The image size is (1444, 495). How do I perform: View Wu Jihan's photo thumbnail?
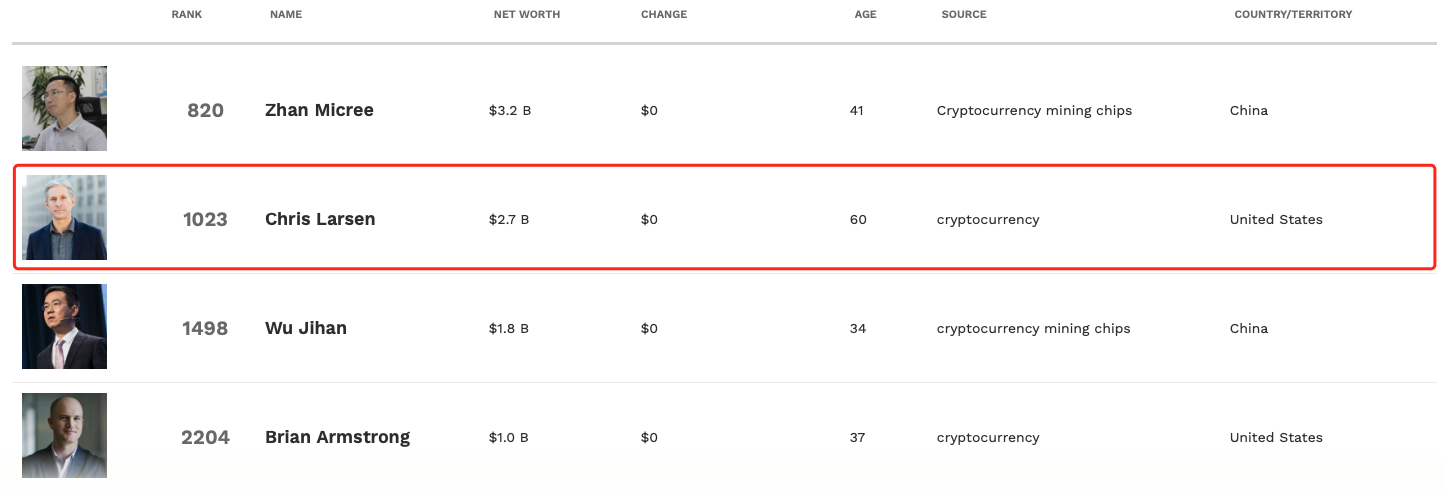[x=64, y=326]
